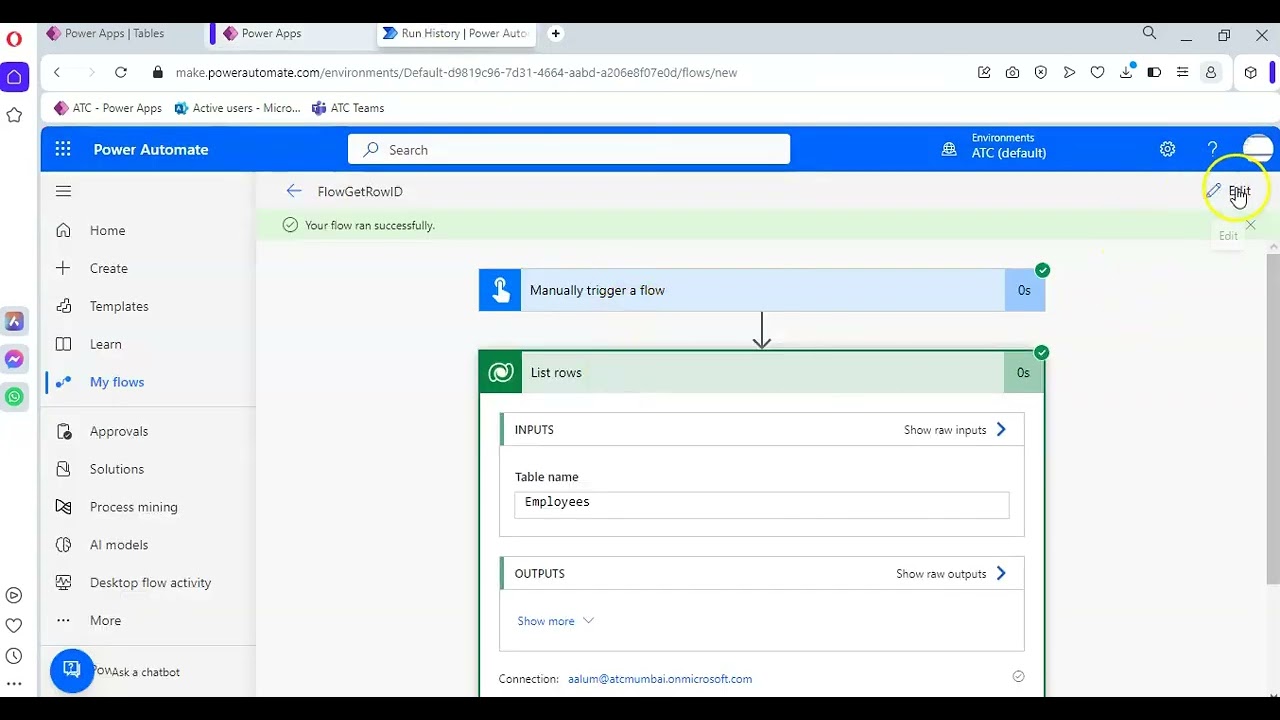Open the Power Automate app launcher waffle
The width and height of the screenshot is (1280, 720).
63,149
